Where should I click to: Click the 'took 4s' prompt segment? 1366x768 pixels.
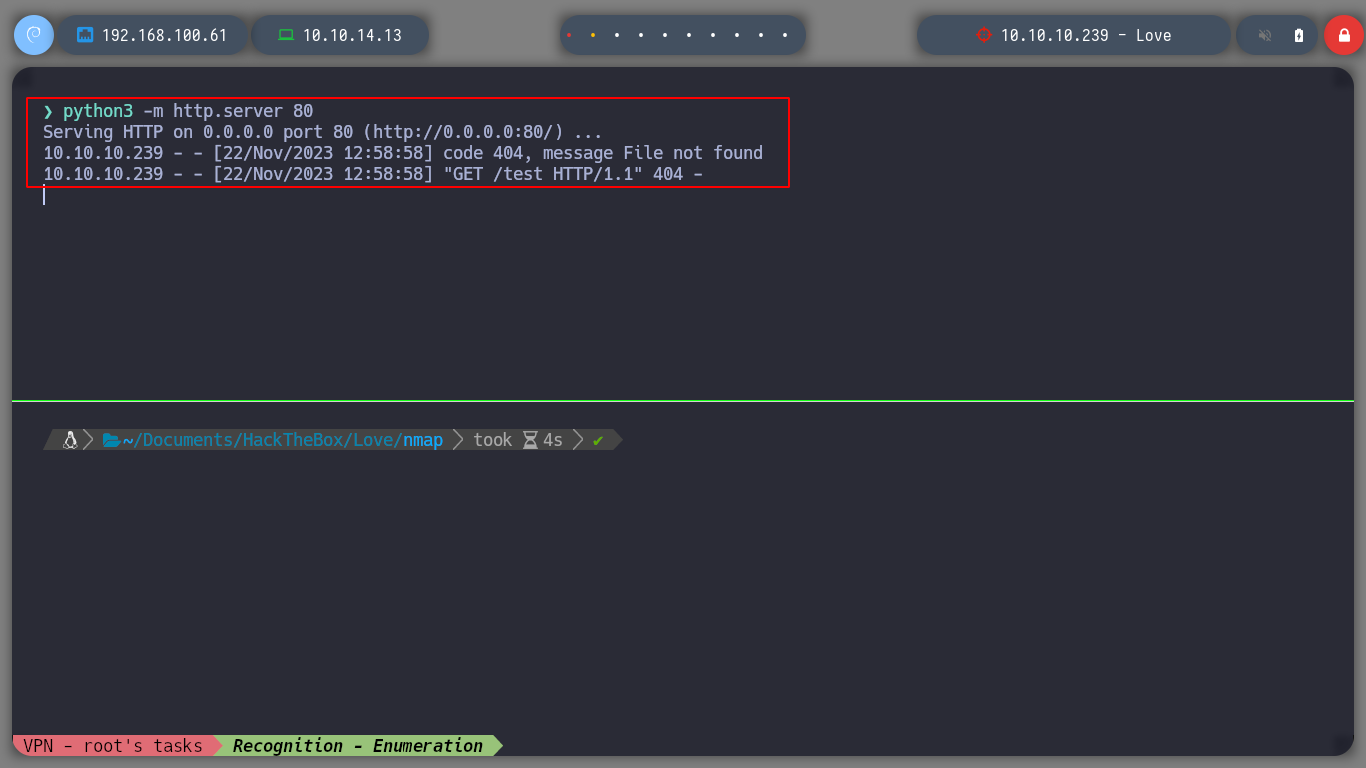[518, 440]
